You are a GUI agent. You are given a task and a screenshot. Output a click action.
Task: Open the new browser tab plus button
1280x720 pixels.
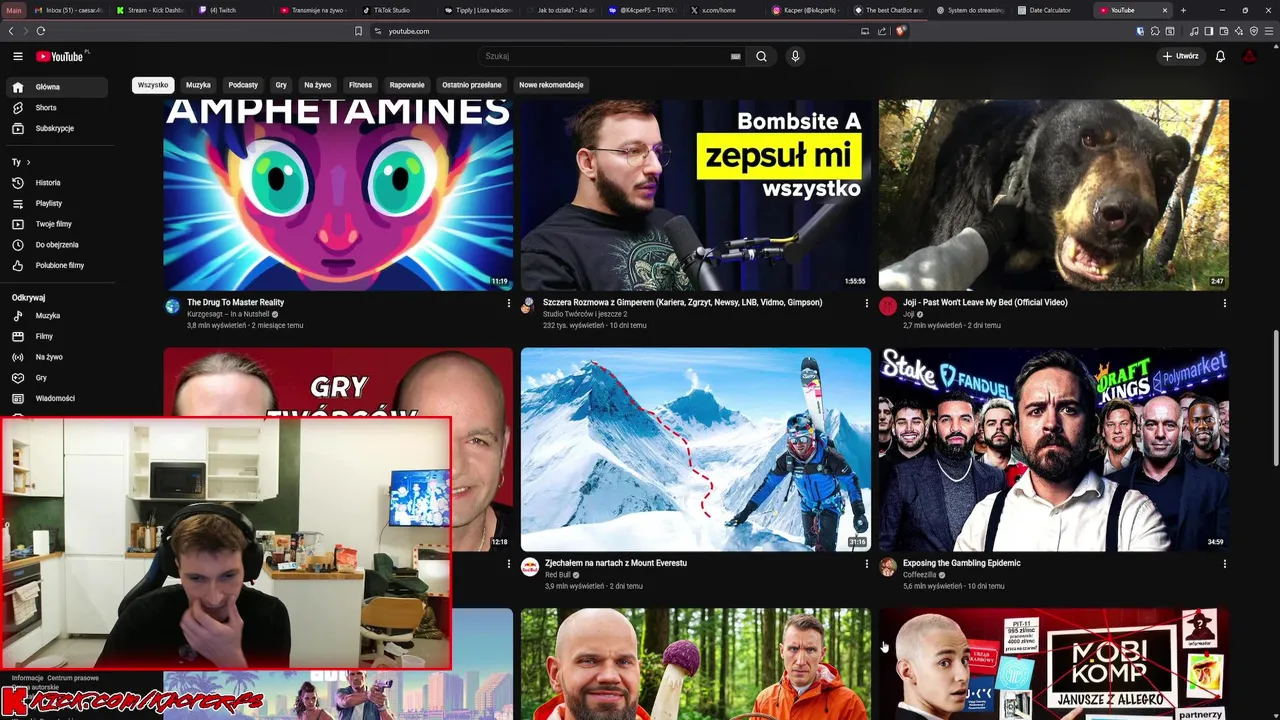[1183, 10]
